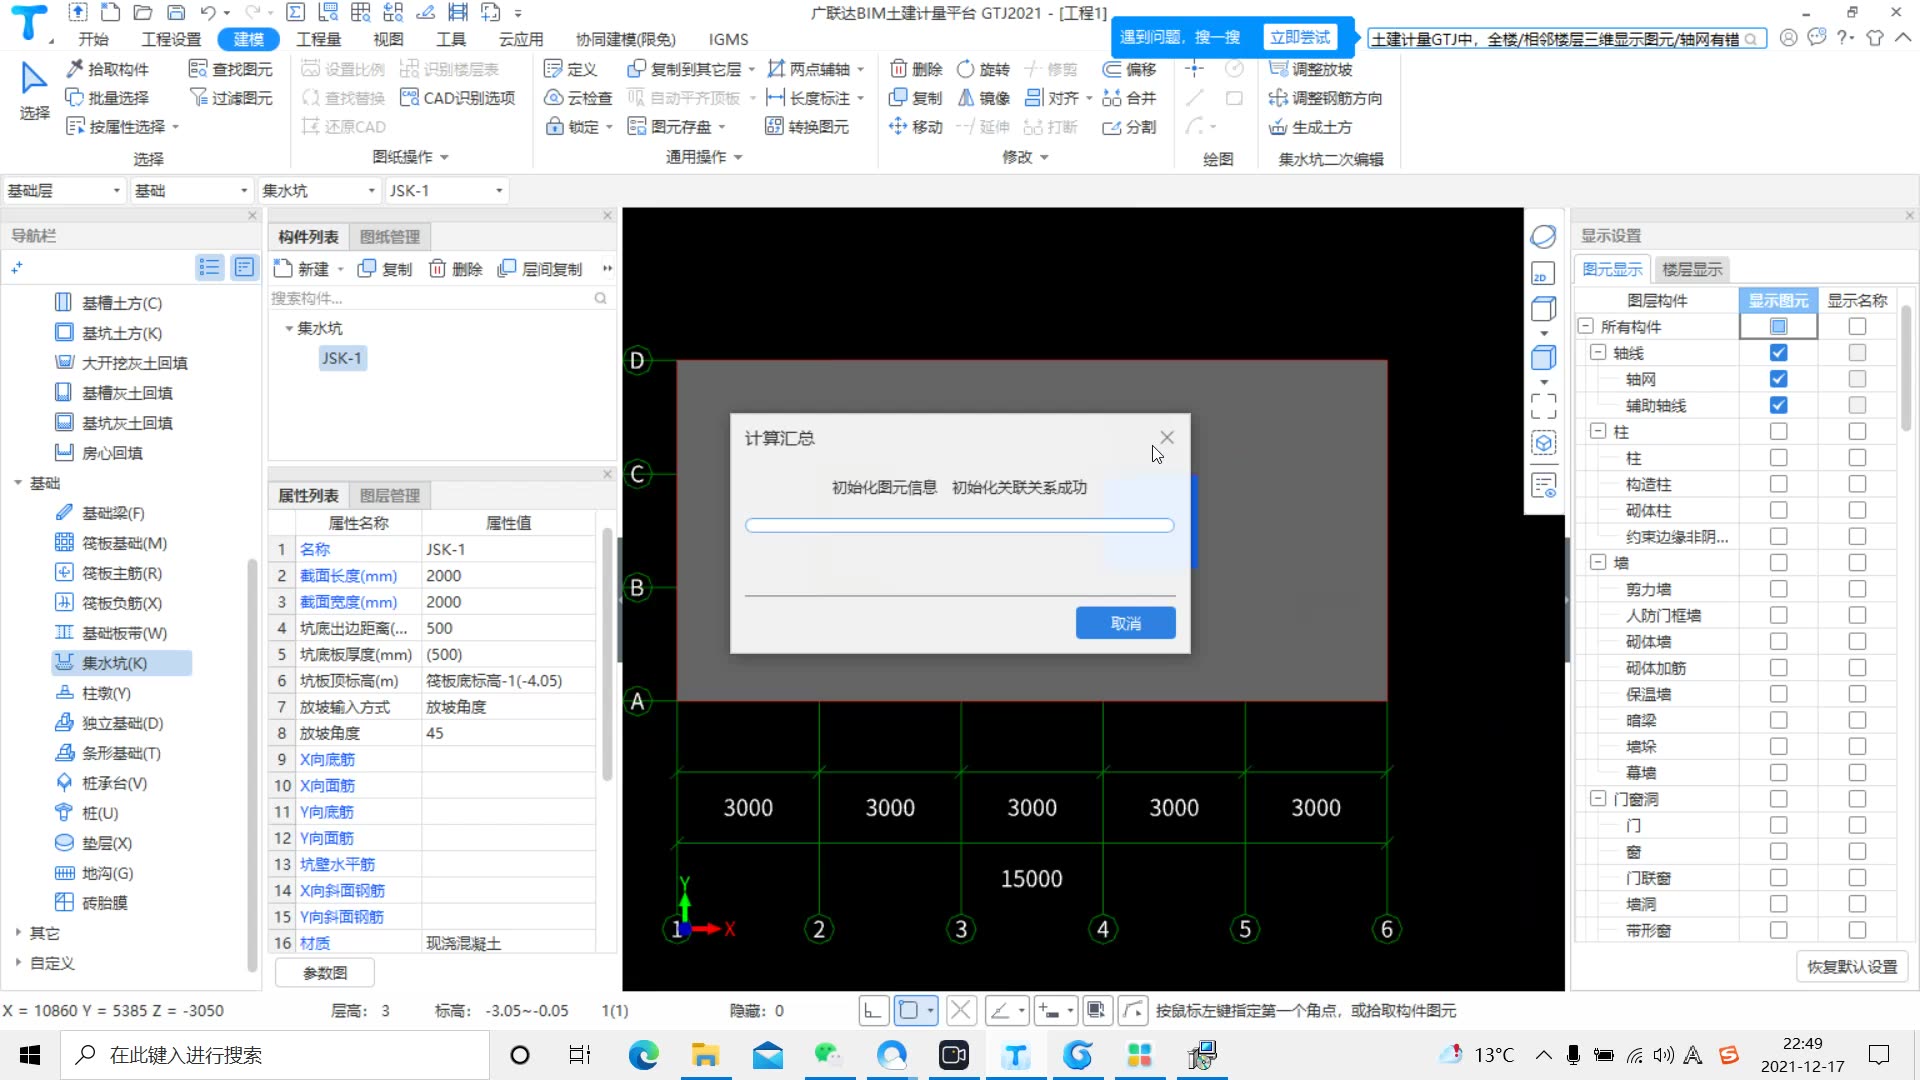1920x1080 pixels.
Task: Click the 旋转 rotate tool icon
Action: pyautogui.click(x=966, y=69)
